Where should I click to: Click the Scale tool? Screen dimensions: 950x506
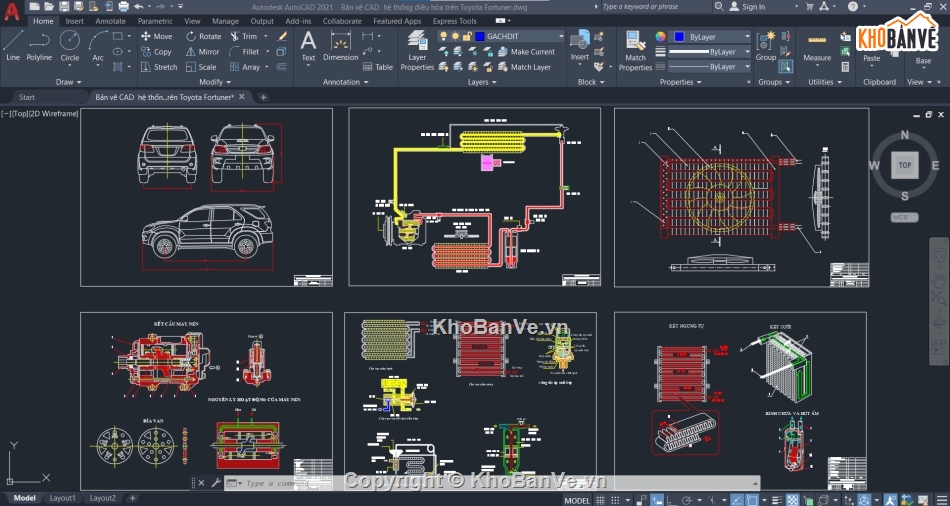pyautogui.click(x=201, y=67)
